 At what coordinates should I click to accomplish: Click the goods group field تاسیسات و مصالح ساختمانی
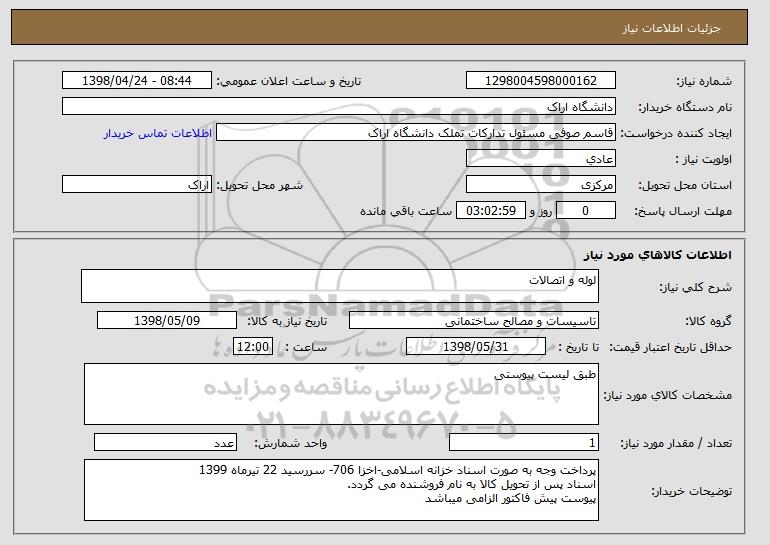[474, 321]
